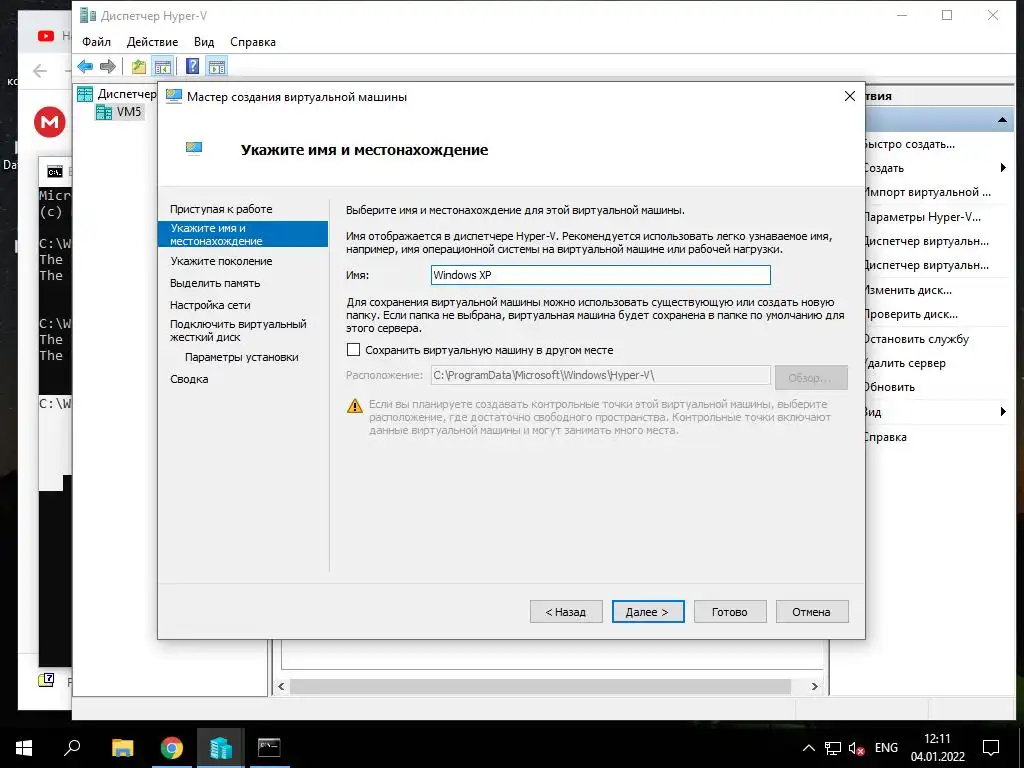The image size is (1024, 768).
Task: Open the taskbar Search magnifier icon
Action: click(72, 748)
